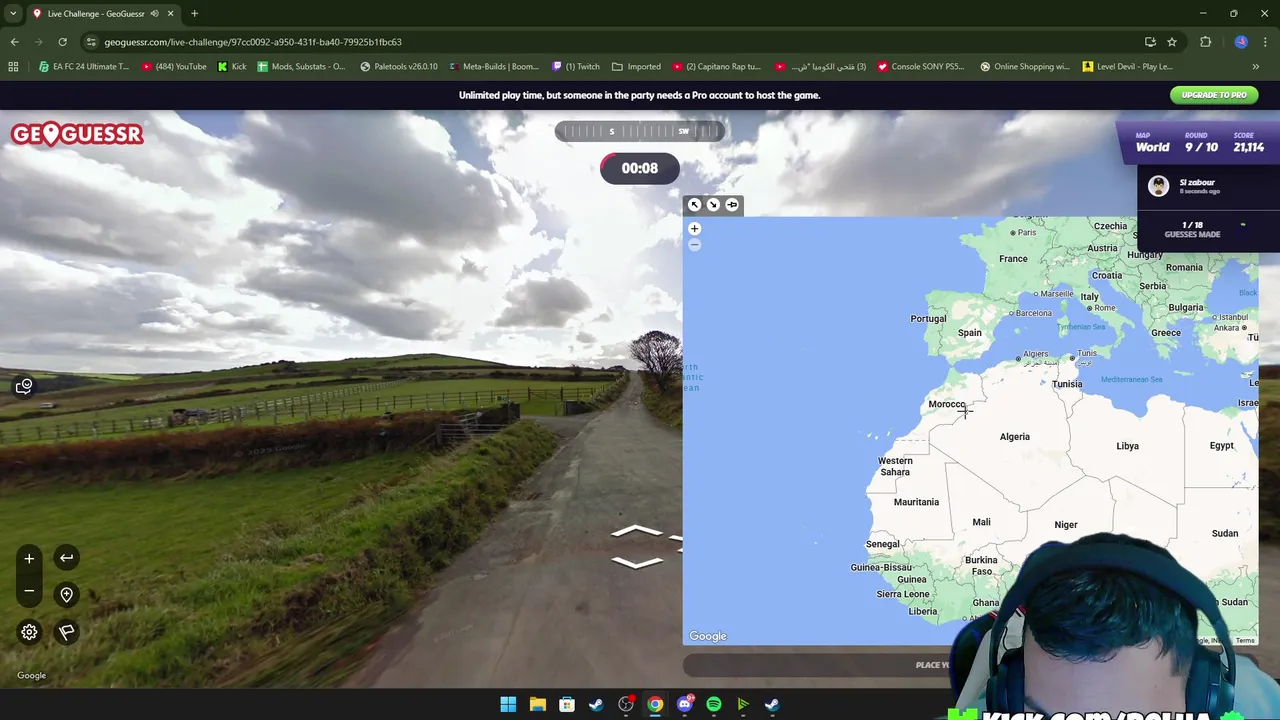Mute the Live Challenge tab audio
The width and height of the screenshot is (1280, 720).
154,14
